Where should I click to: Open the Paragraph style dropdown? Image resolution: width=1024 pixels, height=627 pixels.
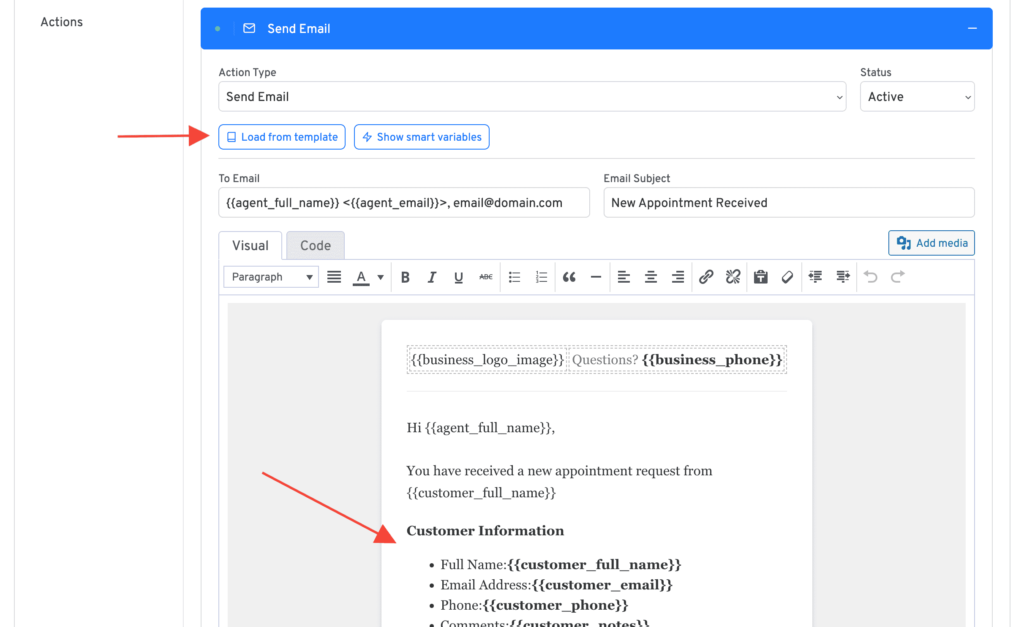point(270,277)
